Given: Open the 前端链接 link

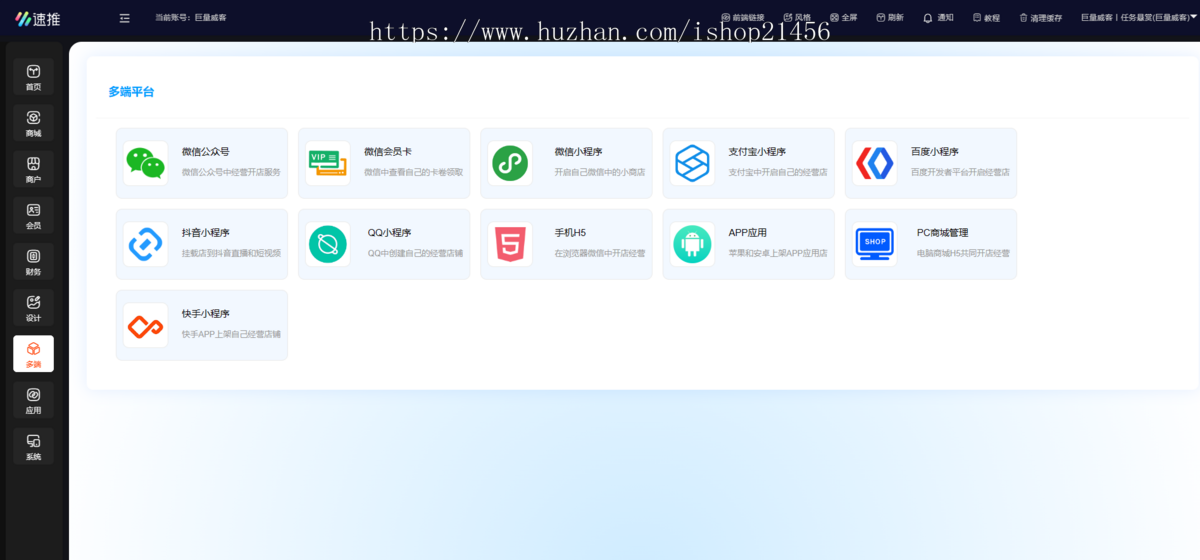Looking at the screenshot, I should (742, 17).
